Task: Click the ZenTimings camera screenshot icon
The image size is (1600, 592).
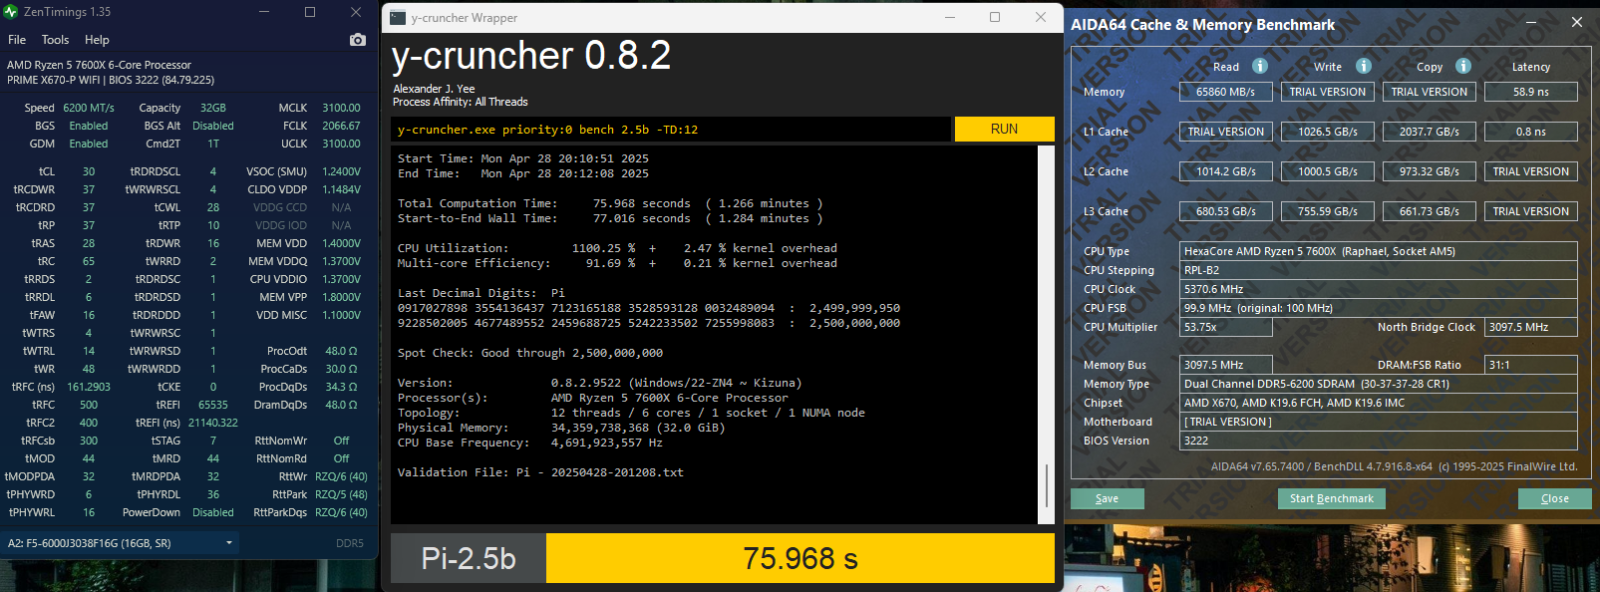Action: coord(358,40)
